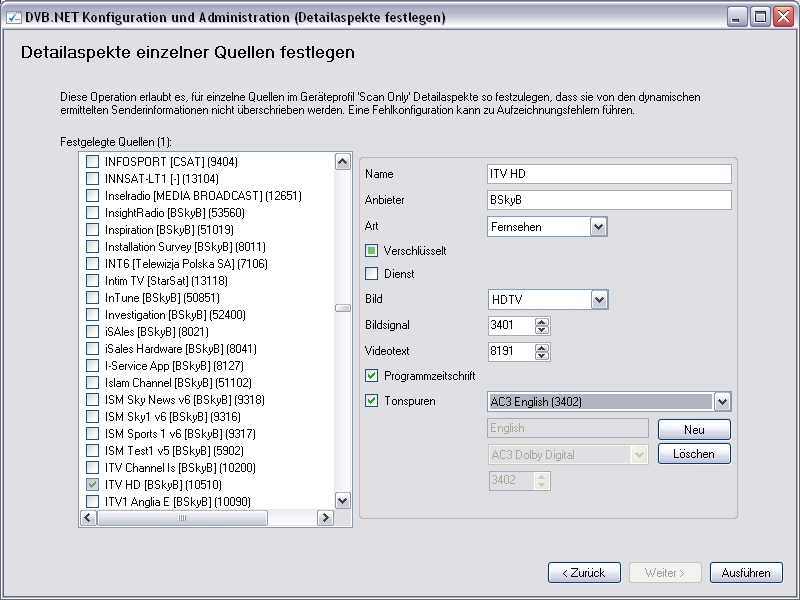
Task: Select ITV1 Anglia E in source list
Action: point(177,502)
